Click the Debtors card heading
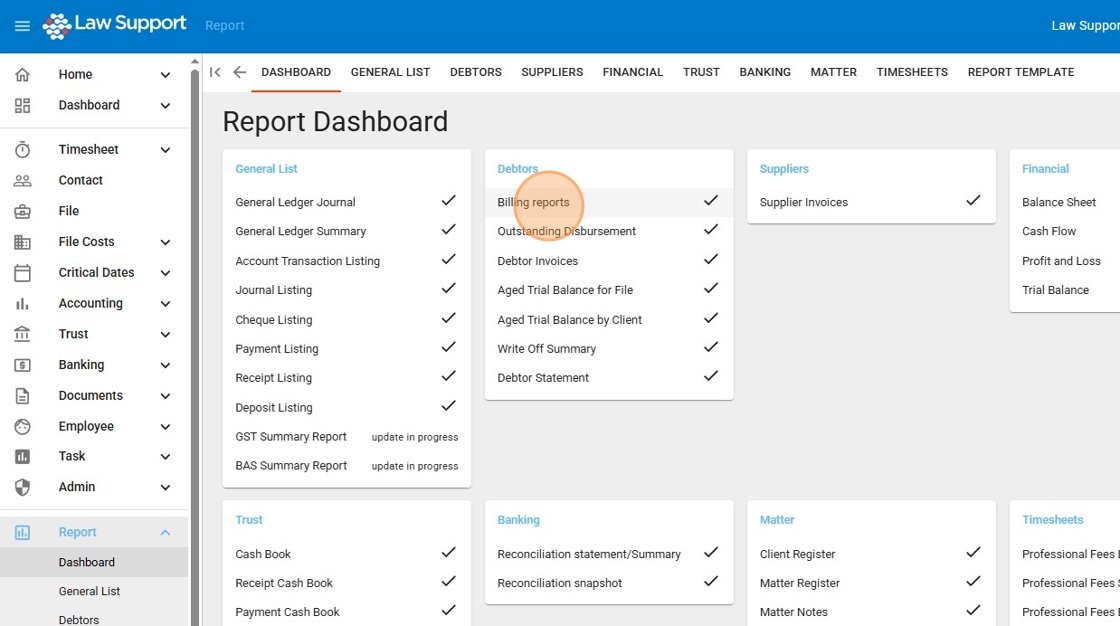1120x626 pixels. (x=518, y=169)
